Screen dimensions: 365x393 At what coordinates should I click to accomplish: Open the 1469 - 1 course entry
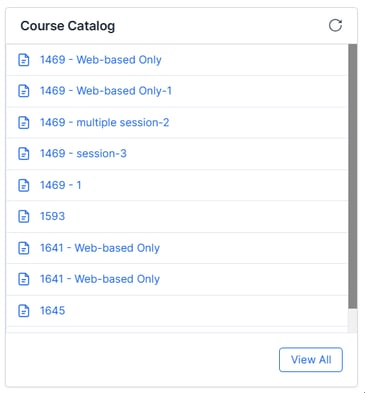pyautogui.click(x=60, y=185)
